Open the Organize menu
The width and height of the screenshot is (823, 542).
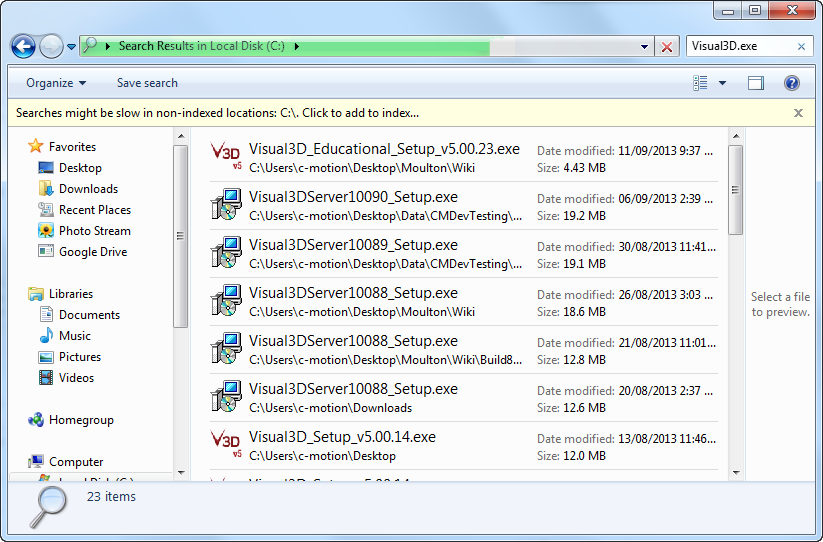56,83
